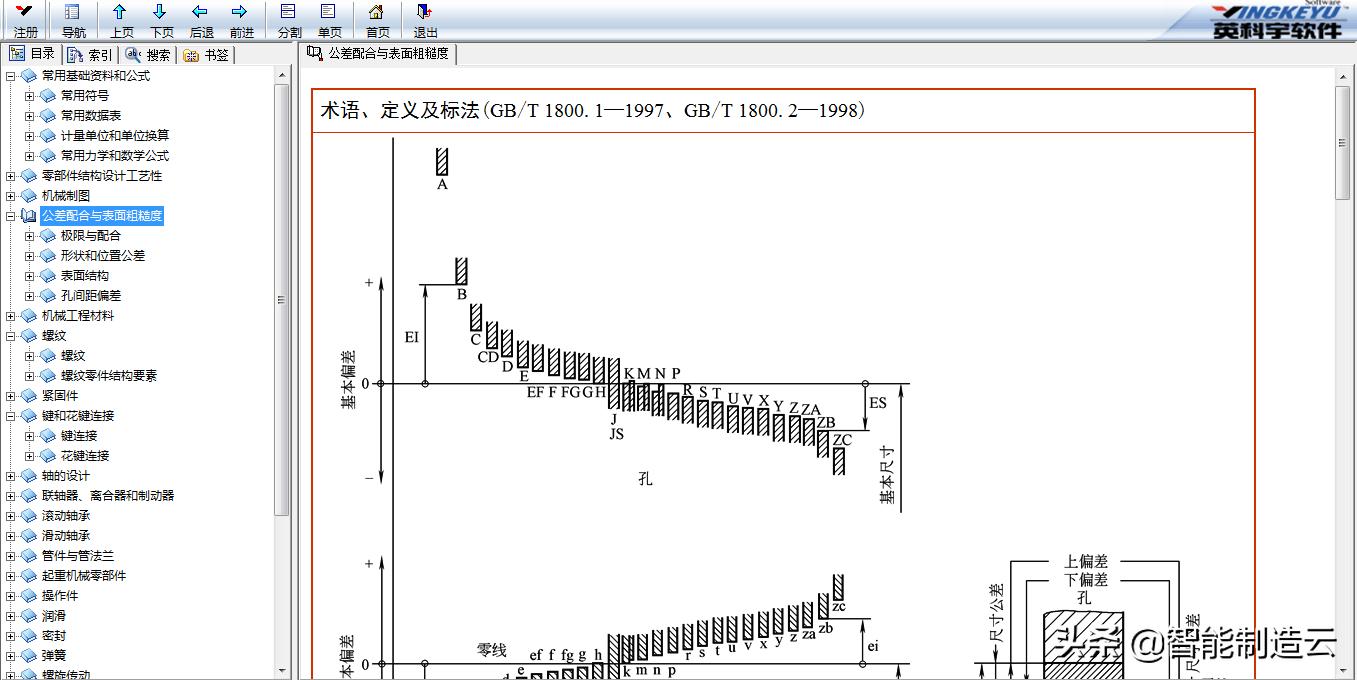Open the 表面结构 topic
This screenshot has height=680, width=1357.
[x=85, y=276]
